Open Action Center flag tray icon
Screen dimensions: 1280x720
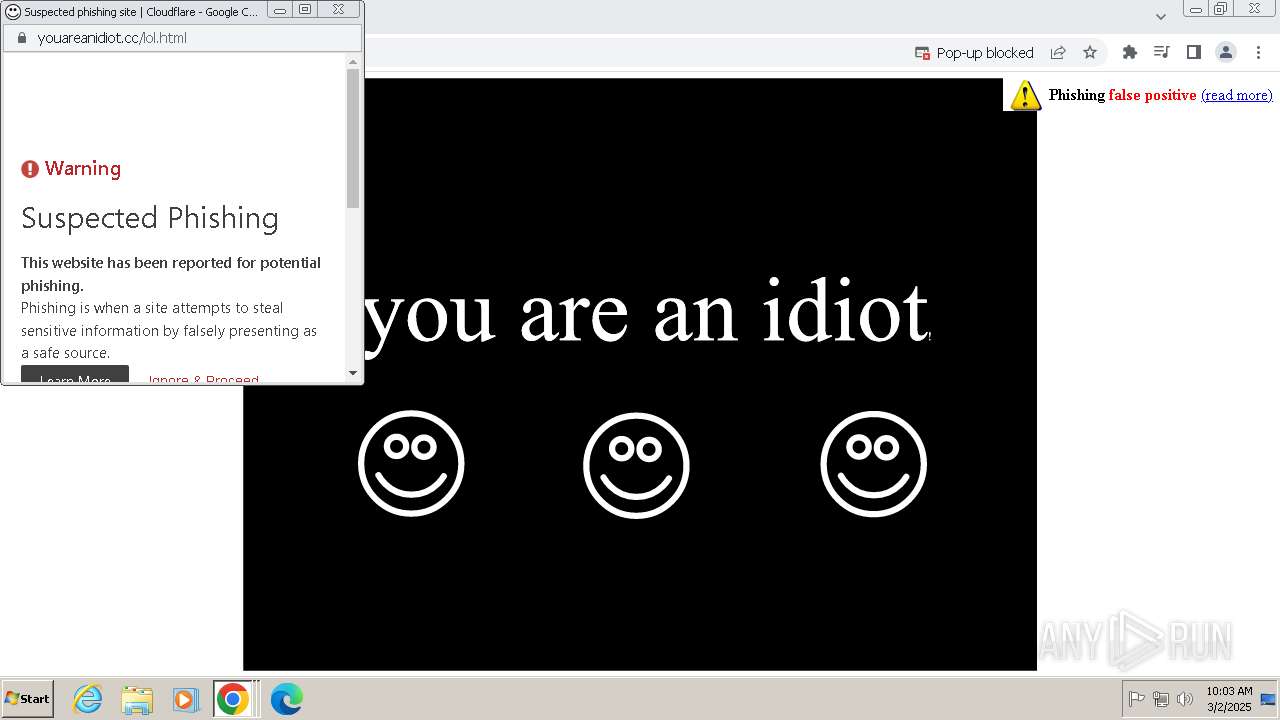(x=1137, y=699)
